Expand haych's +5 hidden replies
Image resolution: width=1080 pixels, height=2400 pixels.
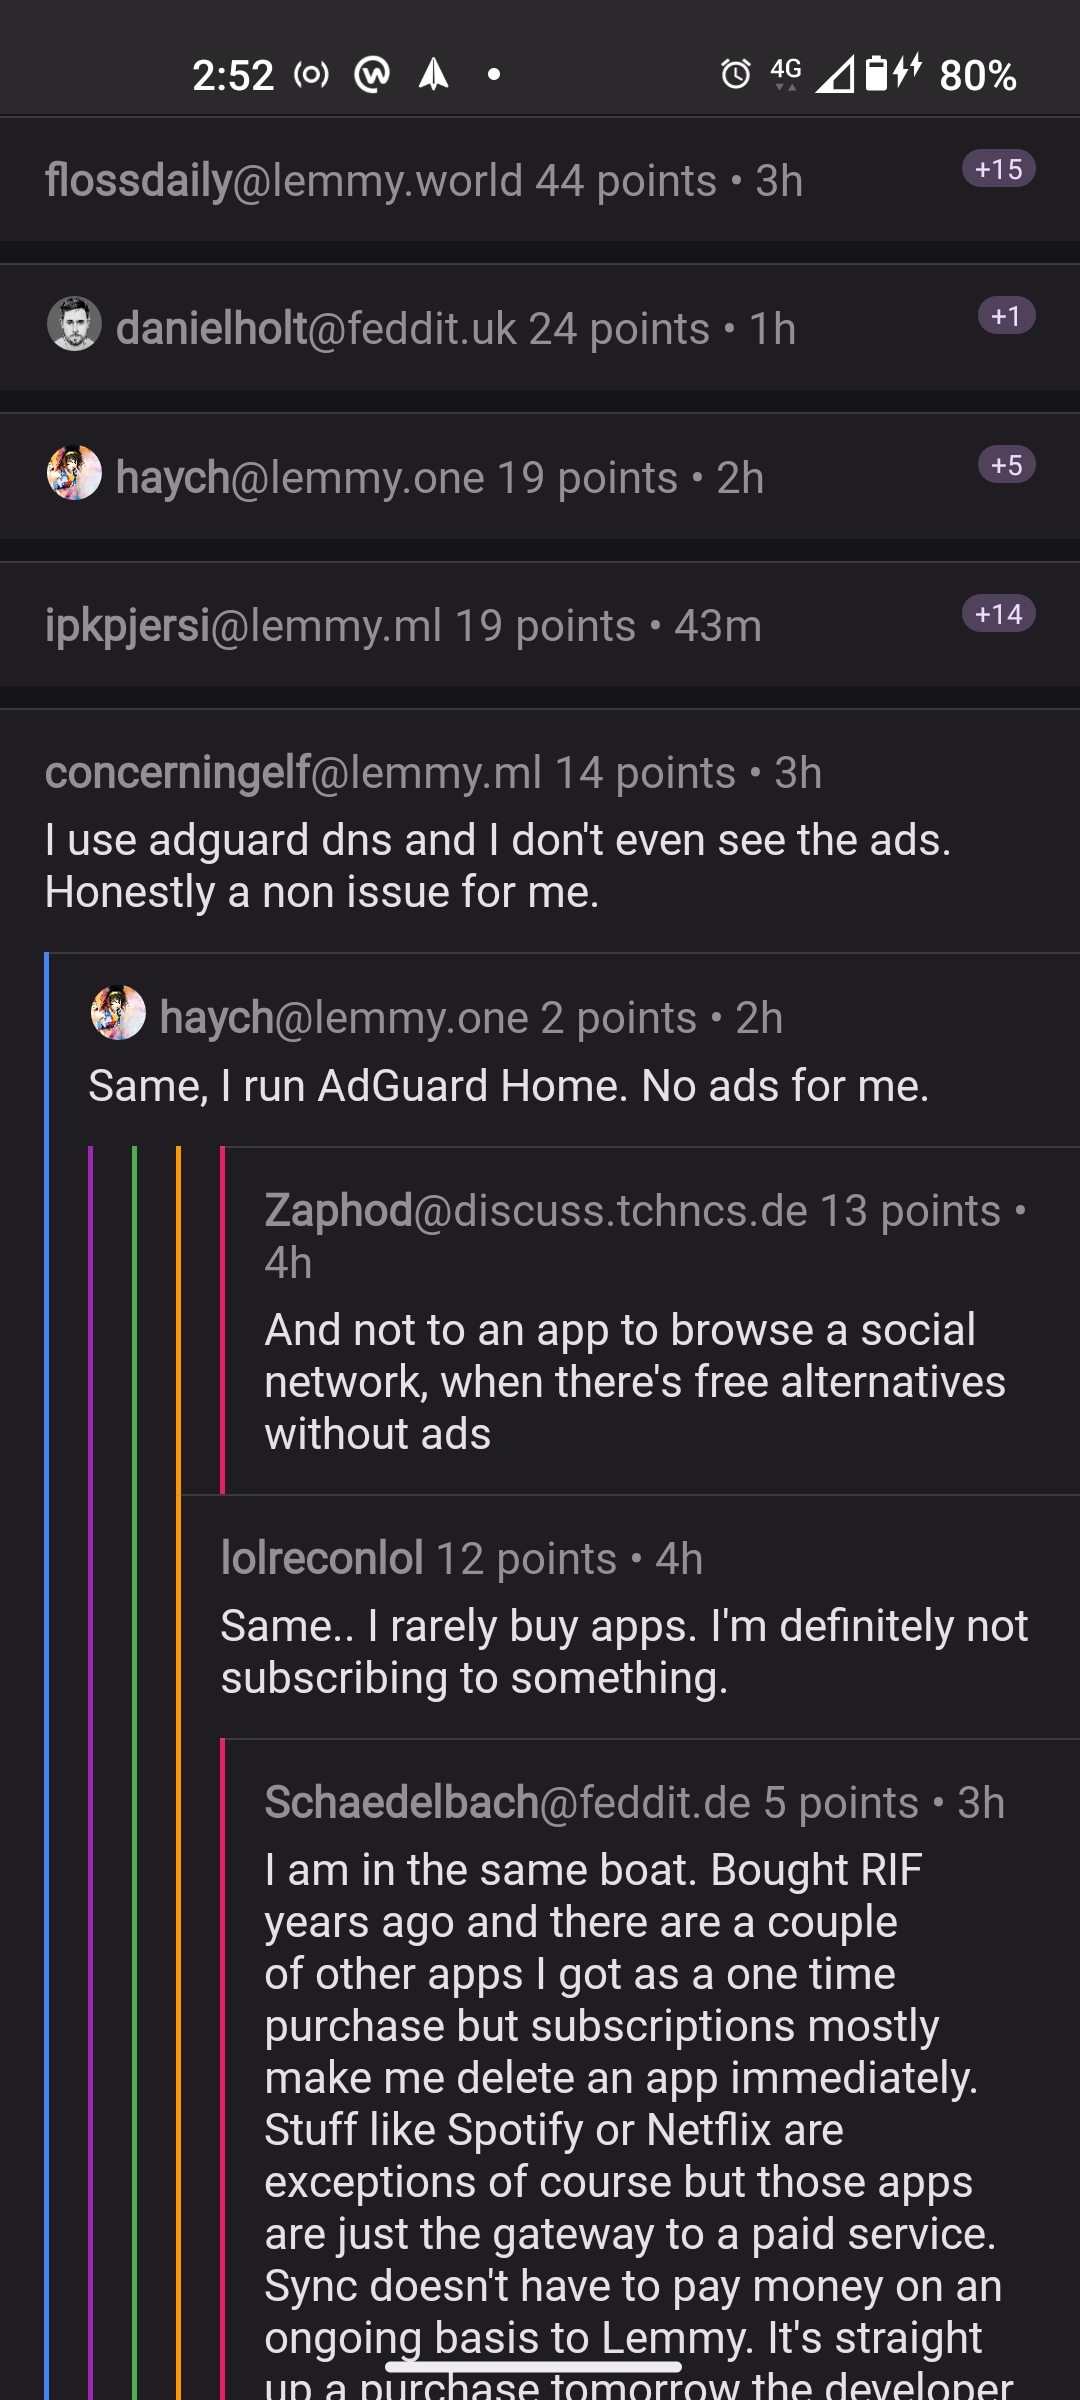pyautogui.click(x=1006, y=465)
